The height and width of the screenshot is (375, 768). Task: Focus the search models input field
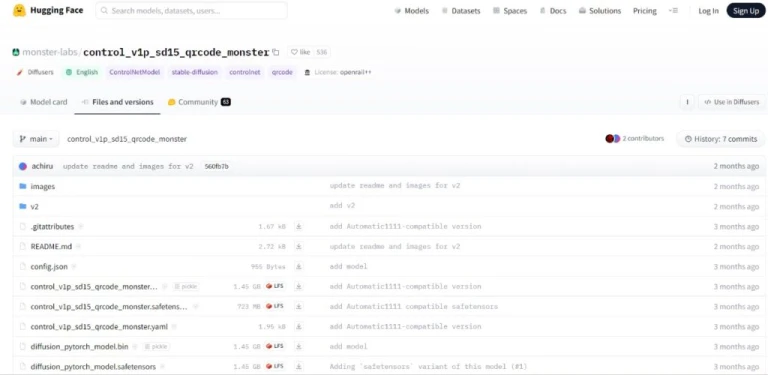pyautogui.click(x=192, y=10)
